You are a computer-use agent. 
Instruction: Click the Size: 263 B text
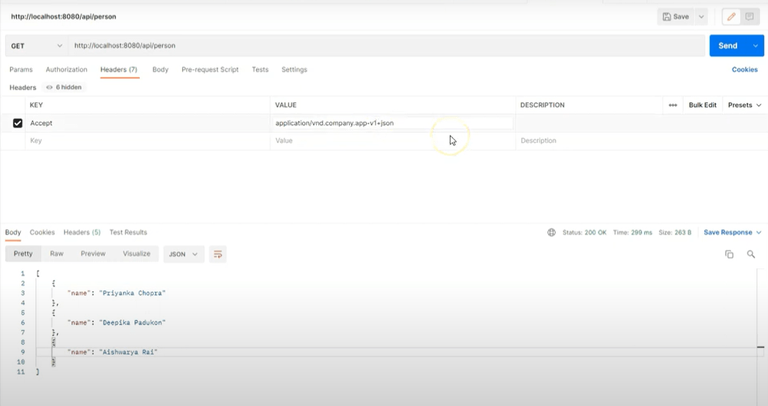[x=675, y=232]
